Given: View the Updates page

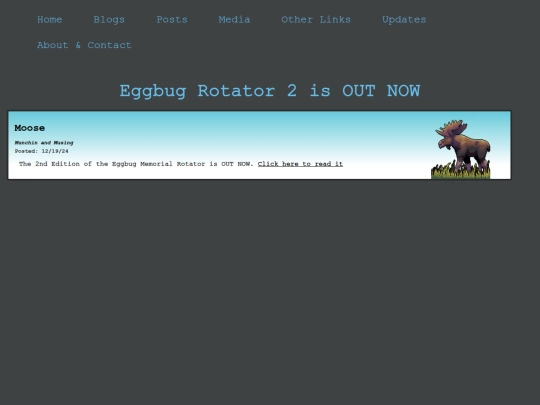Looking at the screenshot, I should pos(404,20).
